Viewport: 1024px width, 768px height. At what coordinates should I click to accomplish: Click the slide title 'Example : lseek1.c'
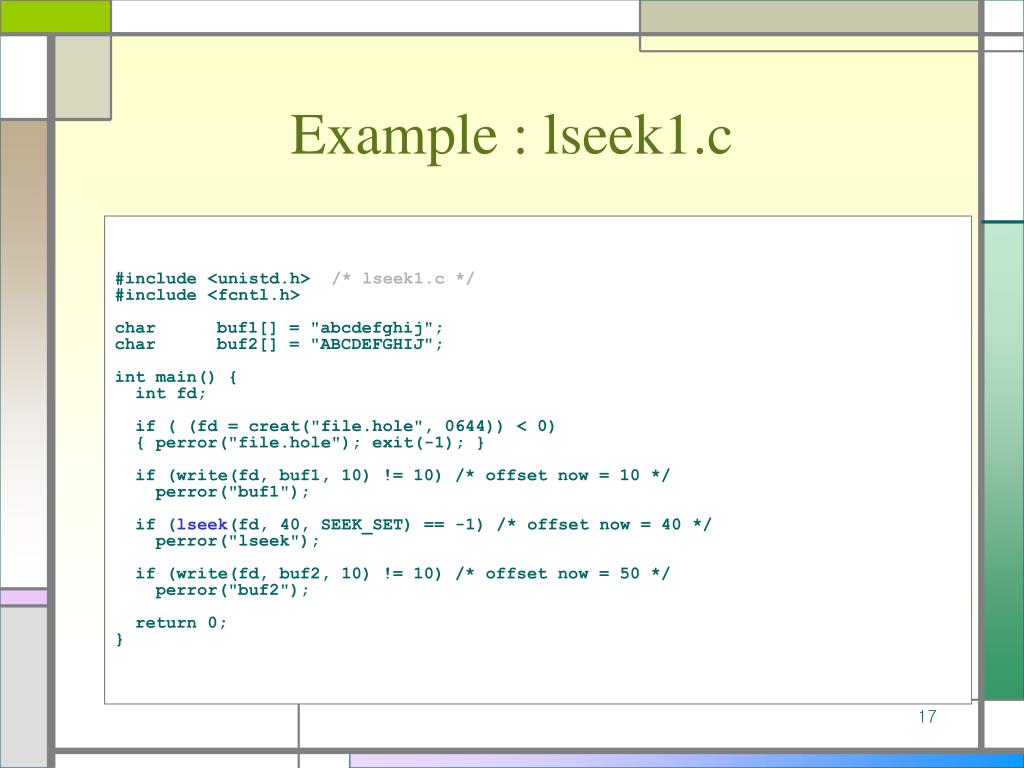point(511,135)
